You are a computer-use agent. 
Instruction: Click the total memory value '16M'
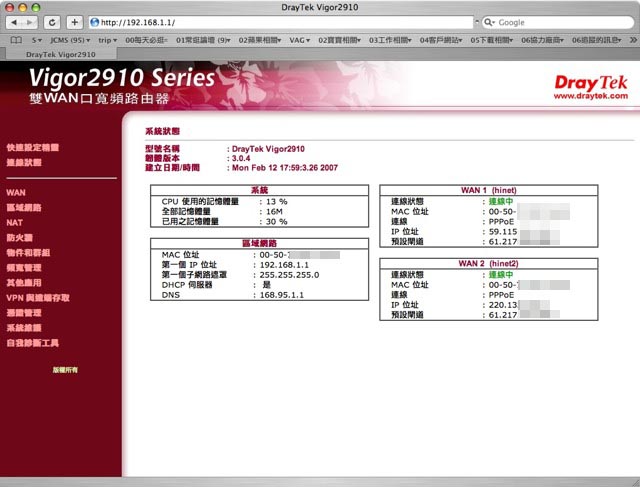274,211
